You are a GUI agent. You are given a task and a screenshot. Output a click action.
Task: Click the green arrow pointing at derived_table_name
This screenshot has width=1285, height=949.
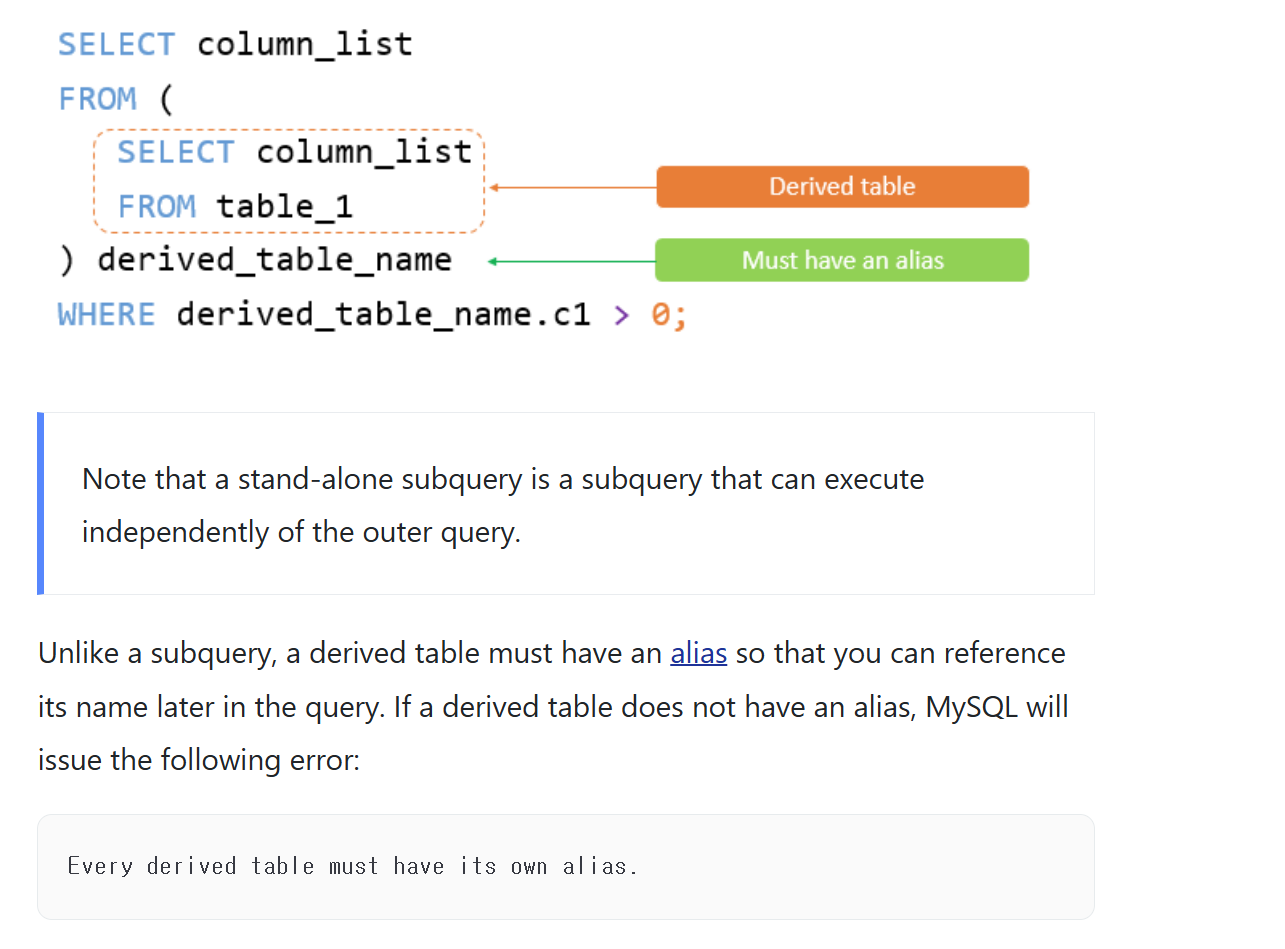(x=570, y=262)
